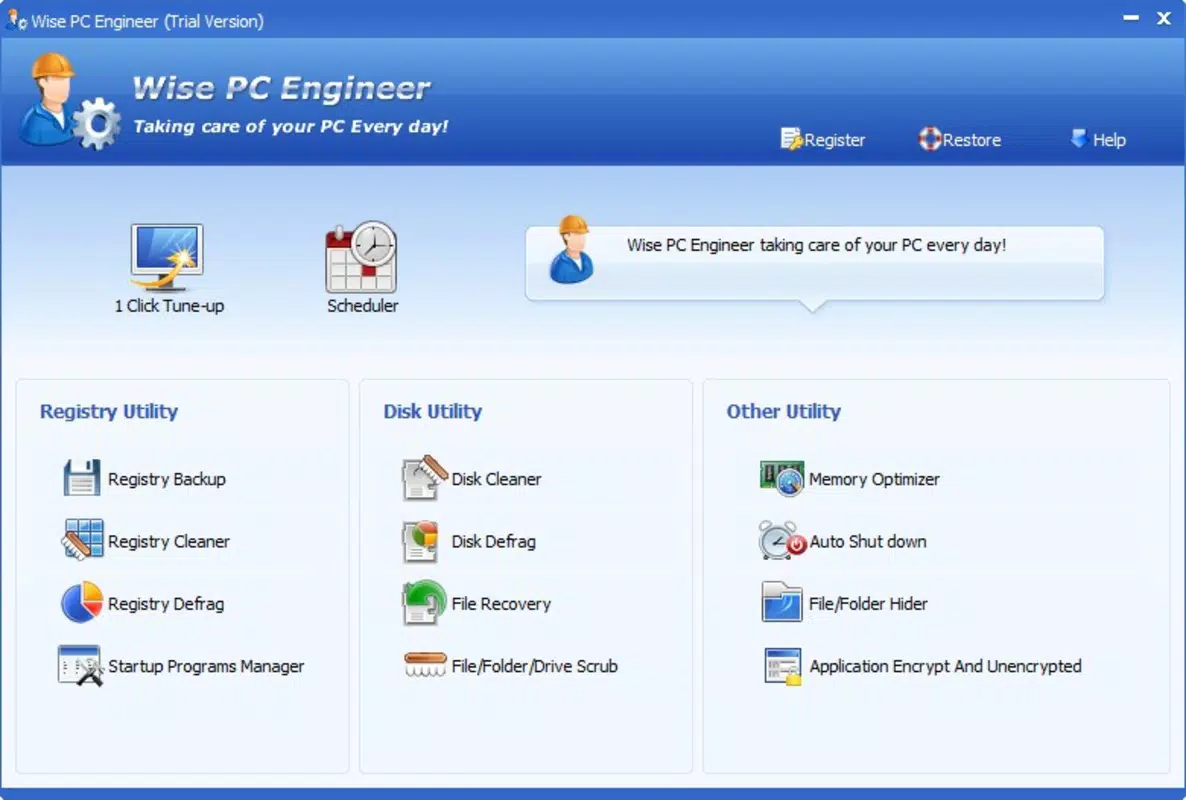Open Disk Cleaner text link

[x=496, y=479]
